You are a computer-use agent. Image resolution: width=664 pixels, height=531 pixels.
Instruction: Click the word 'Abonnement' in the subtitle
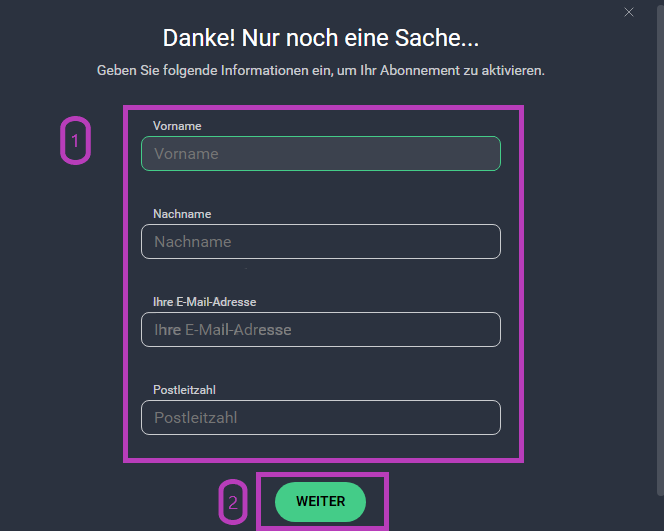click(419, 70)
